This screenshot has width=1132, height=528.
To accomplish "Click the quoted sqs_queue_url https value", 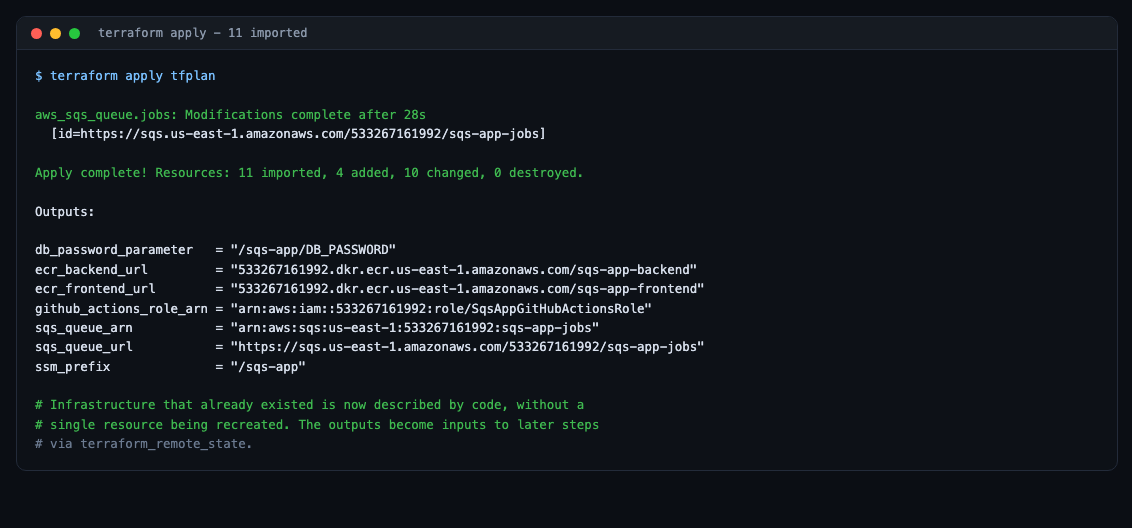I will (x=468, y=347).
